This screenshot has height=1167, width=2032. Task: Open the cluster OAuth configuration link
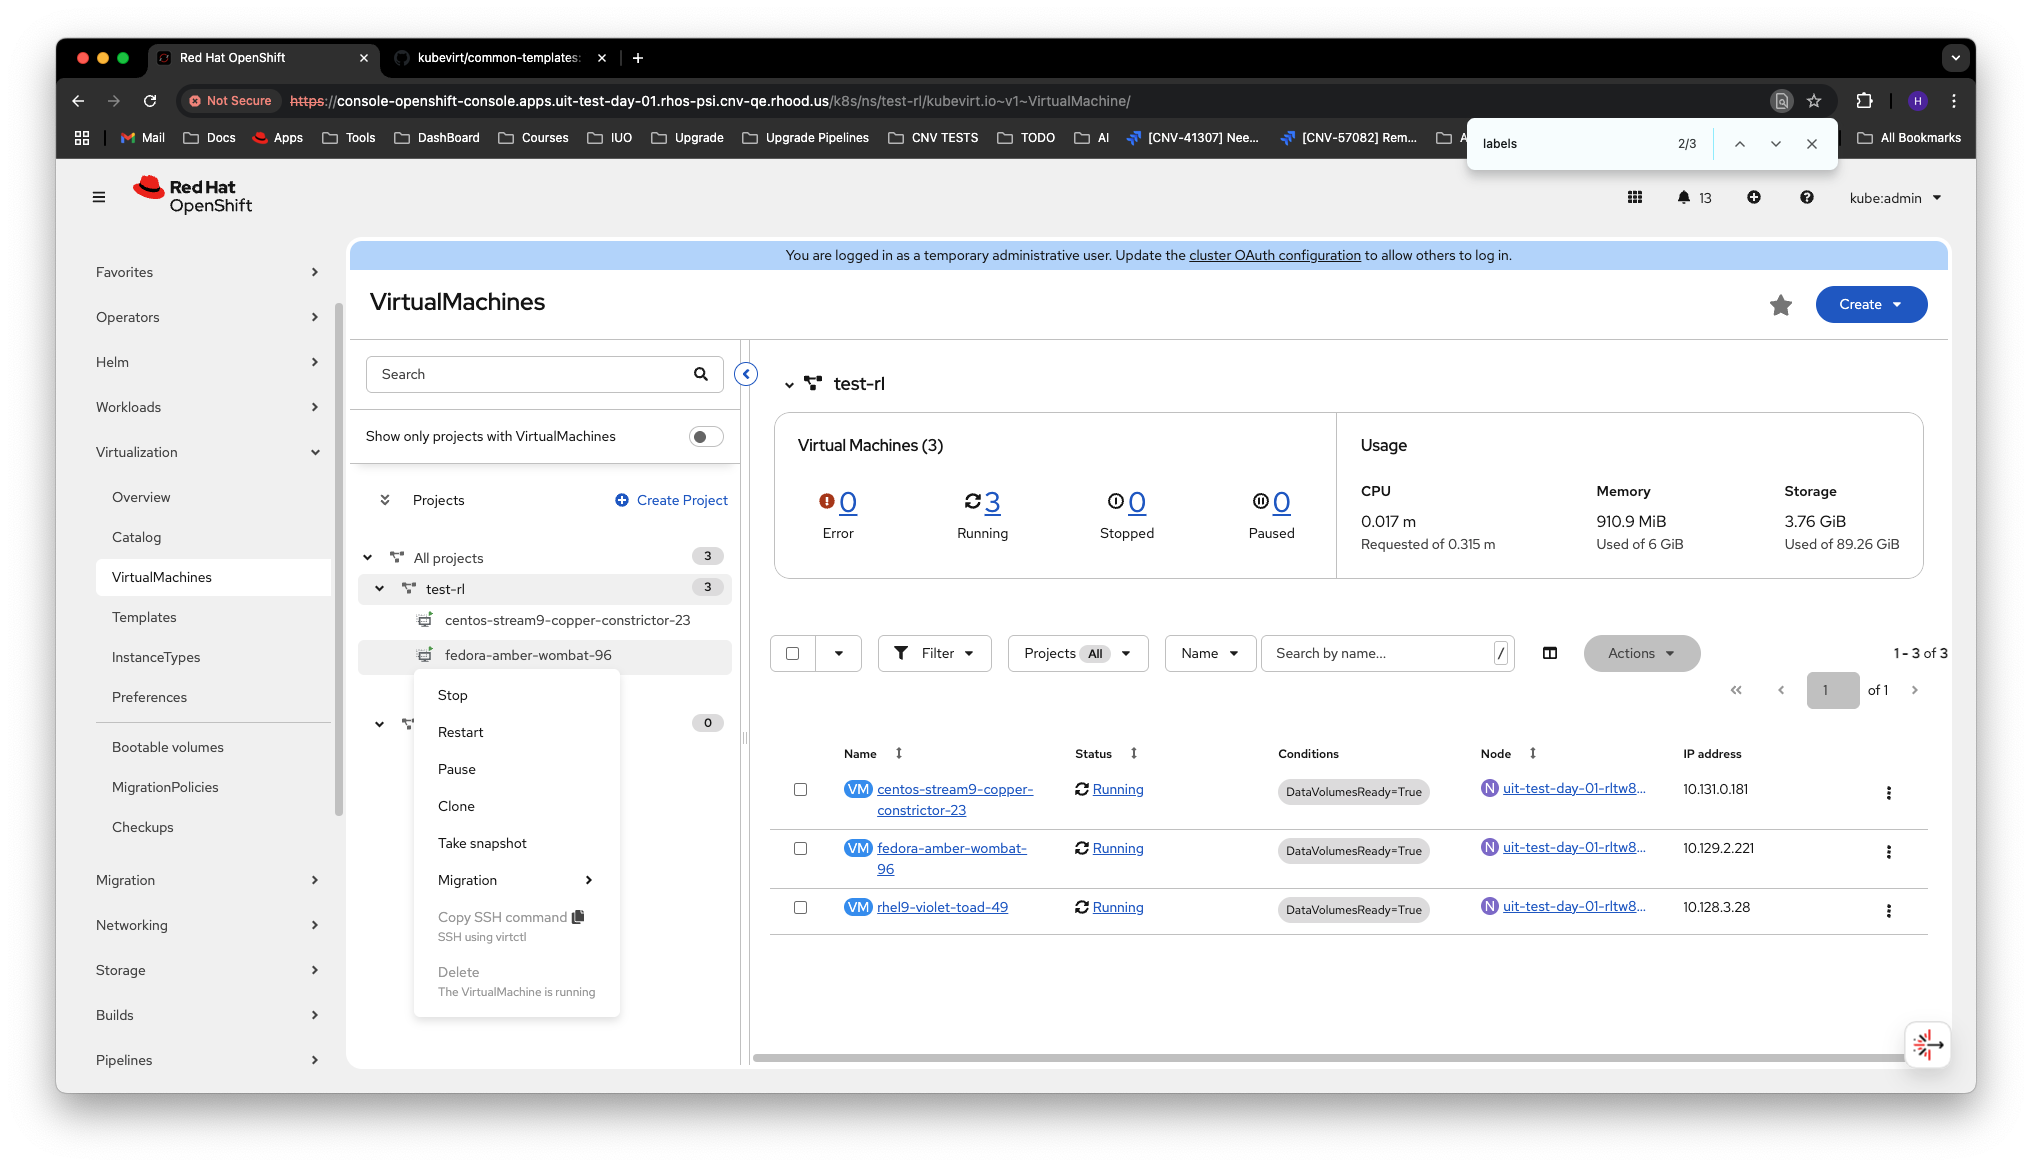pyautogui.click(x=1274, y=255)
